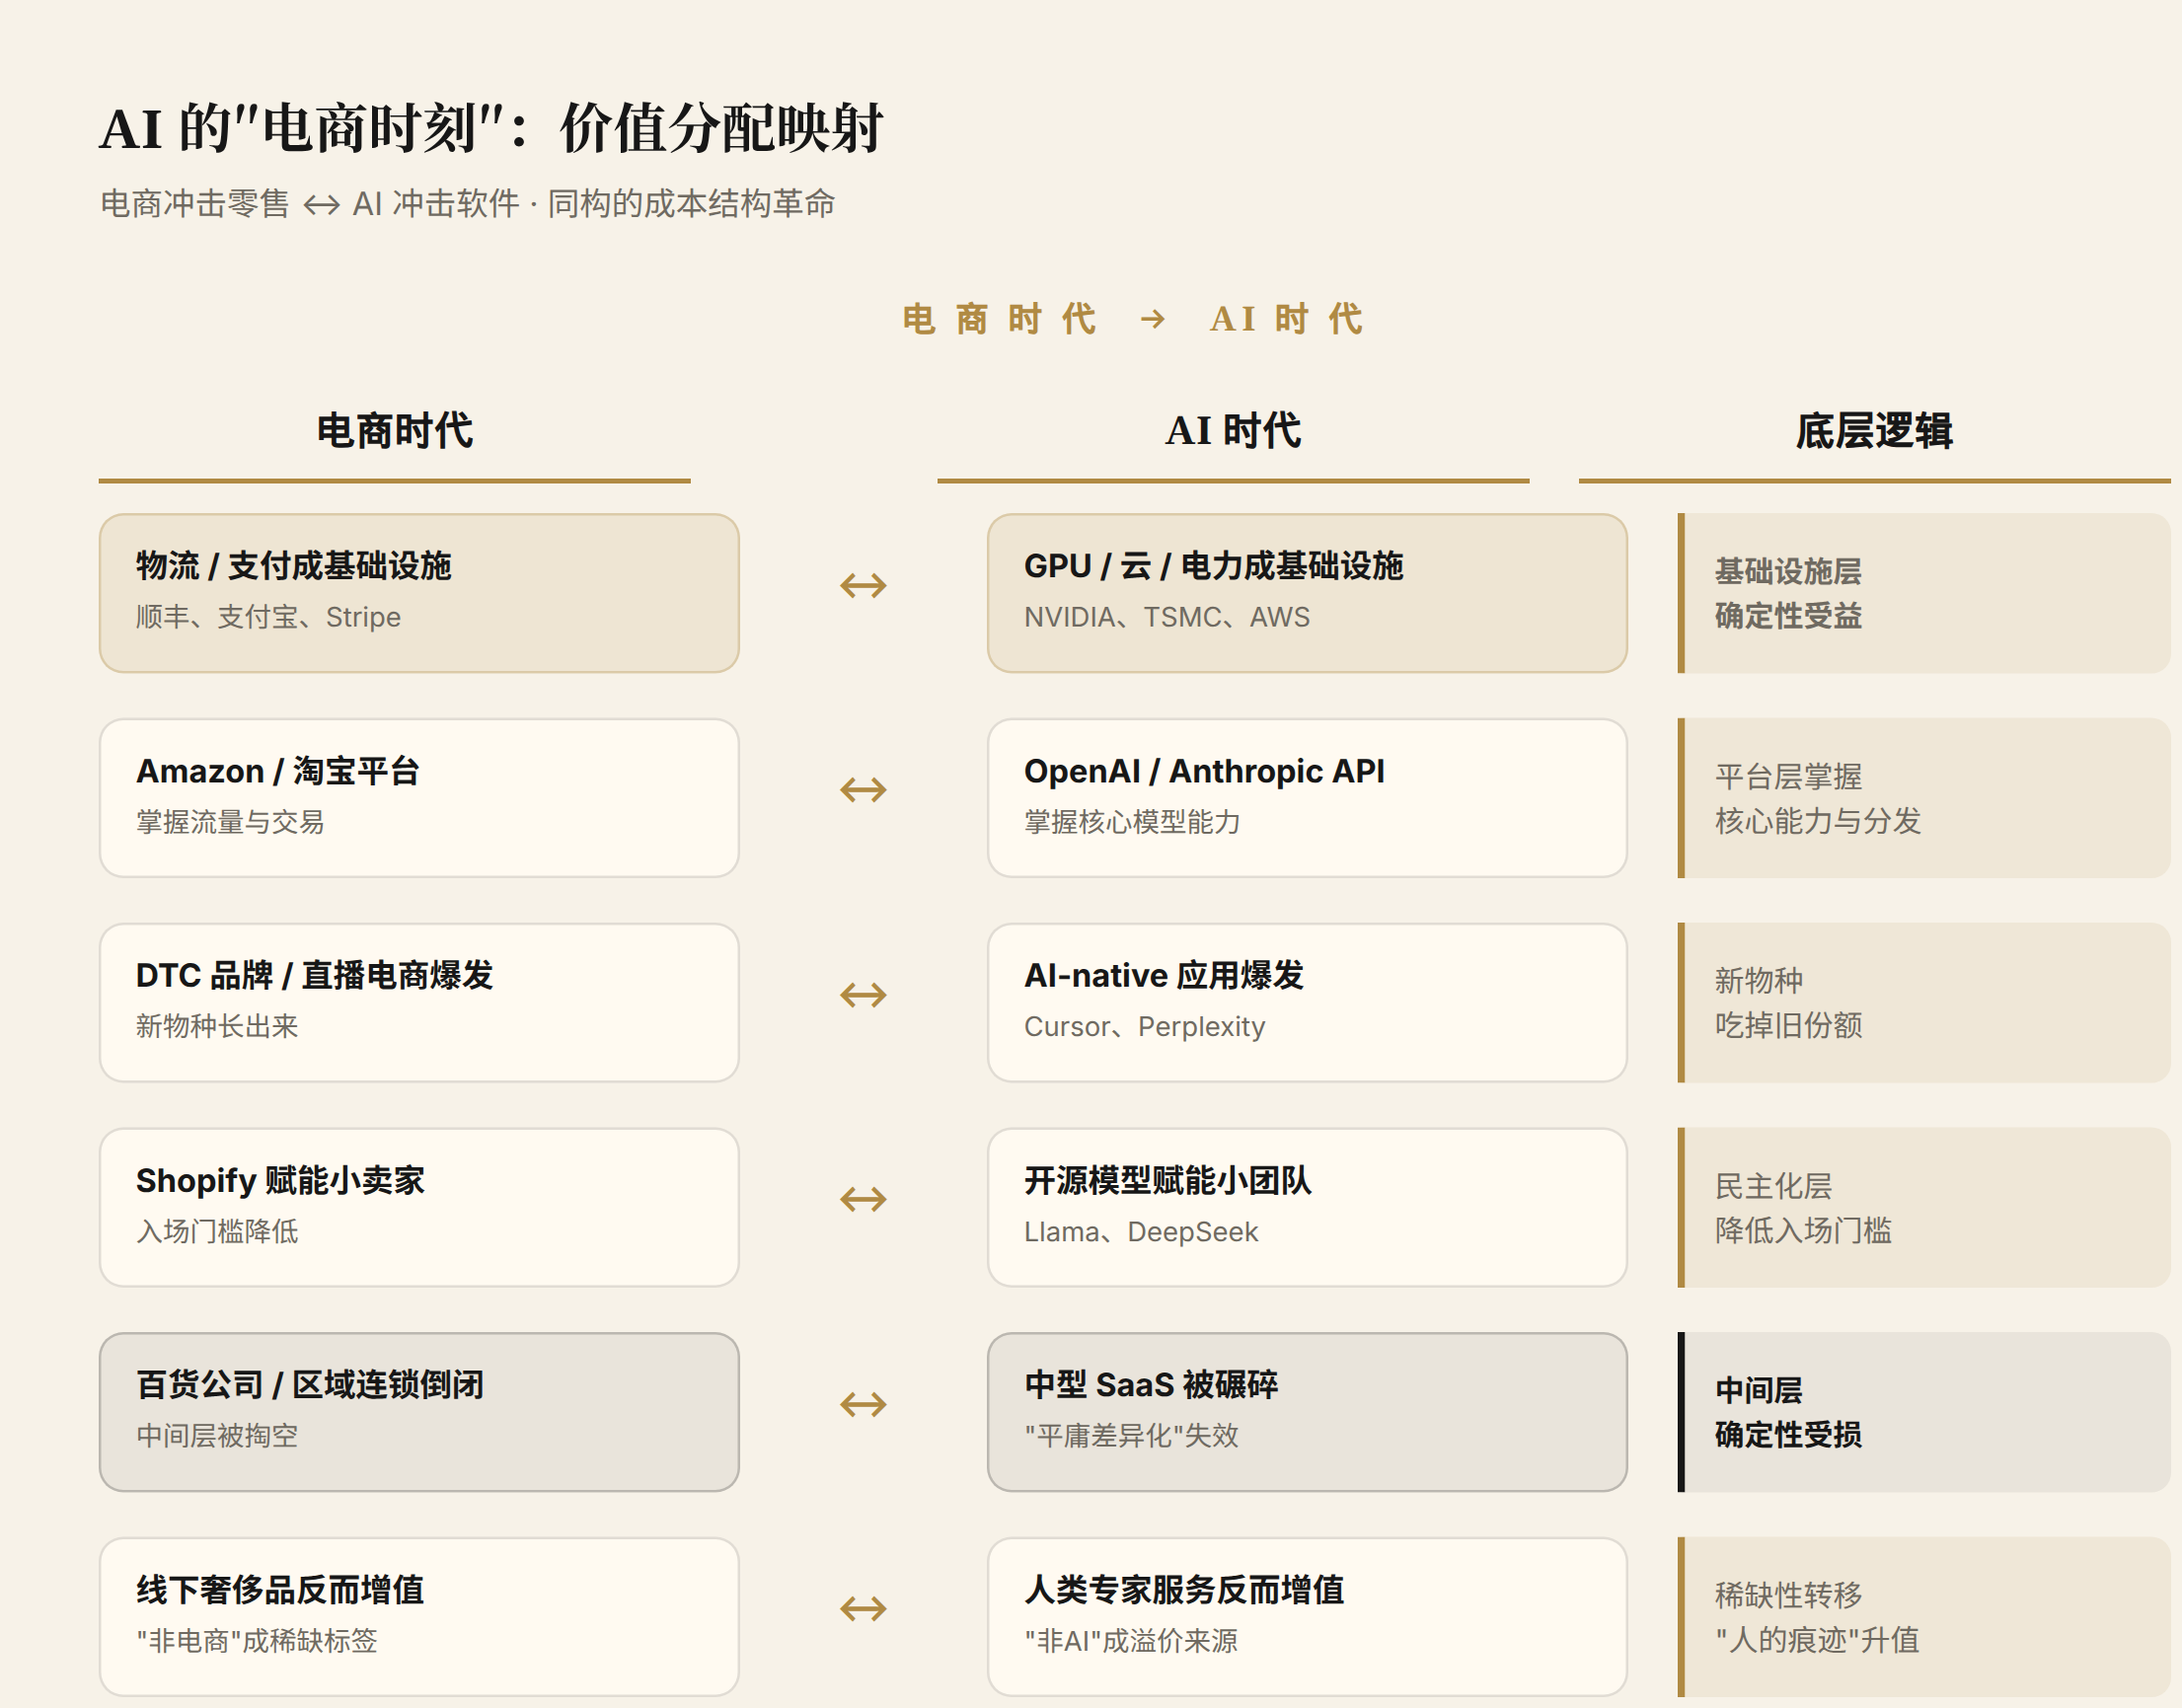Select the GPU / 云 / 电力成基础设施 card
Viewport: 2182px width, 1708px height.
click(x=1307, y=593)
